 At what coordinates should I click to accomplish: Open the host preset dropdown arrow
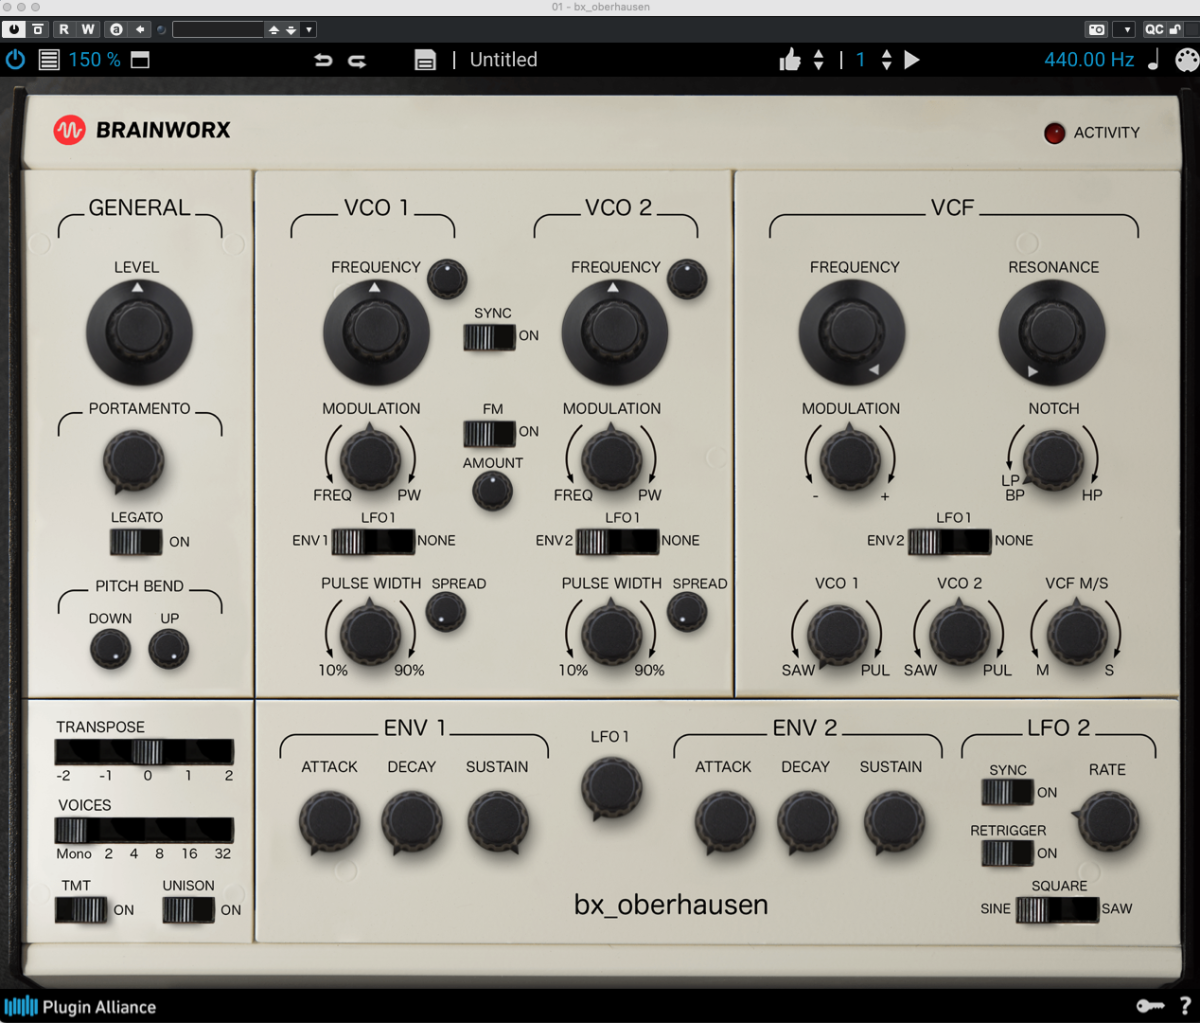(x=309, y=30)
